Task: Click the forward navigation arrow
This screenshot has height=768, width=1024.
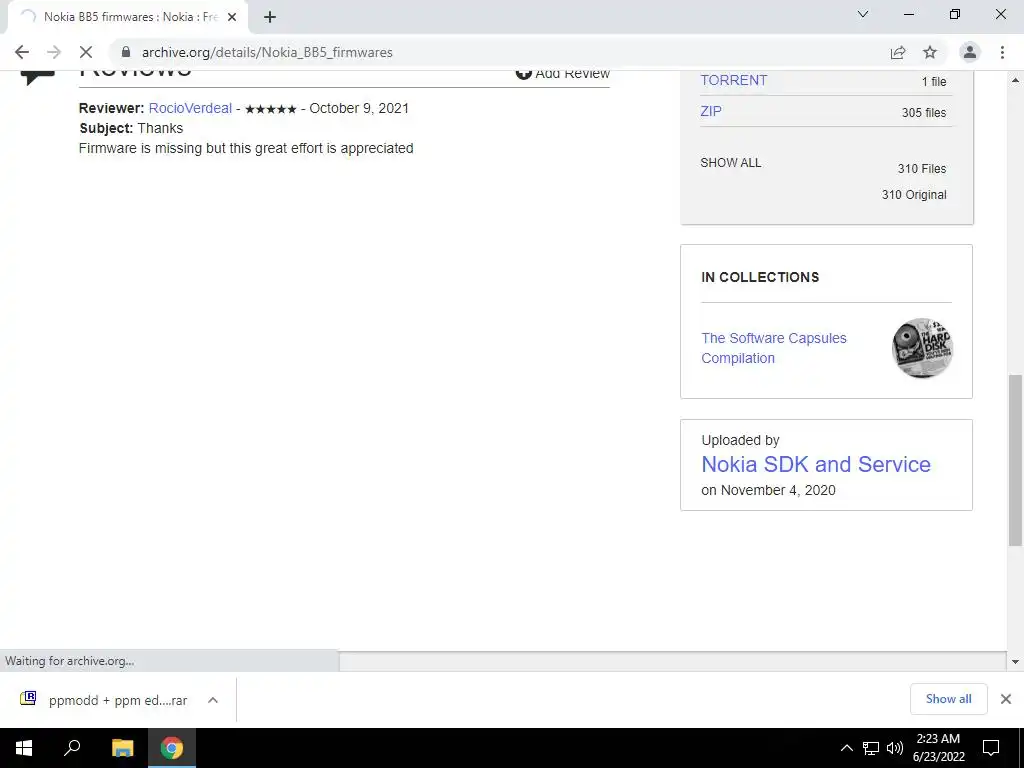Action: (x=54, y=52)
